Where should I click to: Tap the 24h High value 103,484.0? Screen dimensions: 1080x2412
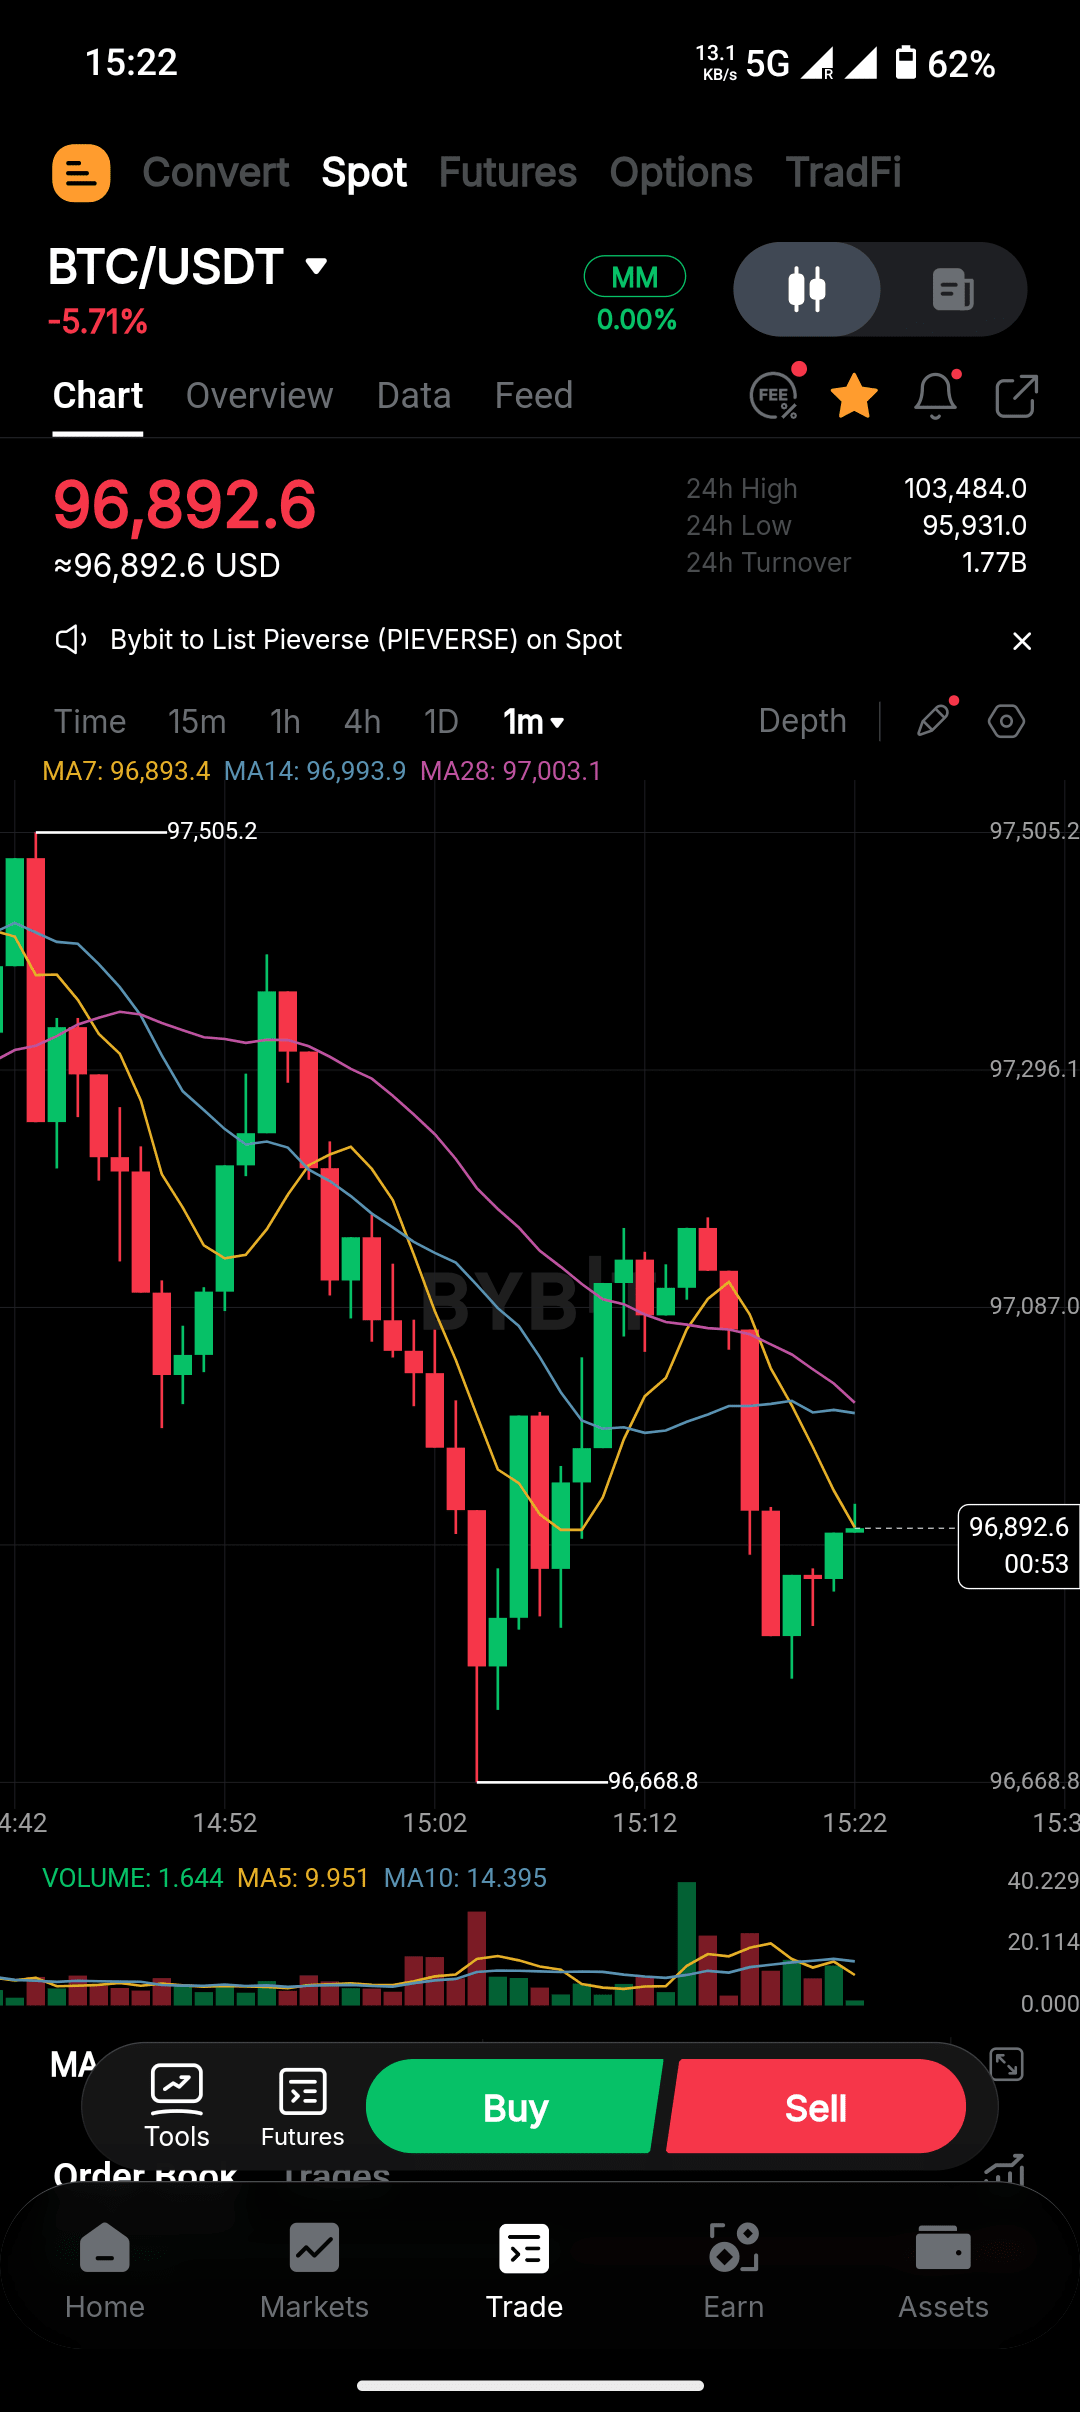tap(965, 489)
